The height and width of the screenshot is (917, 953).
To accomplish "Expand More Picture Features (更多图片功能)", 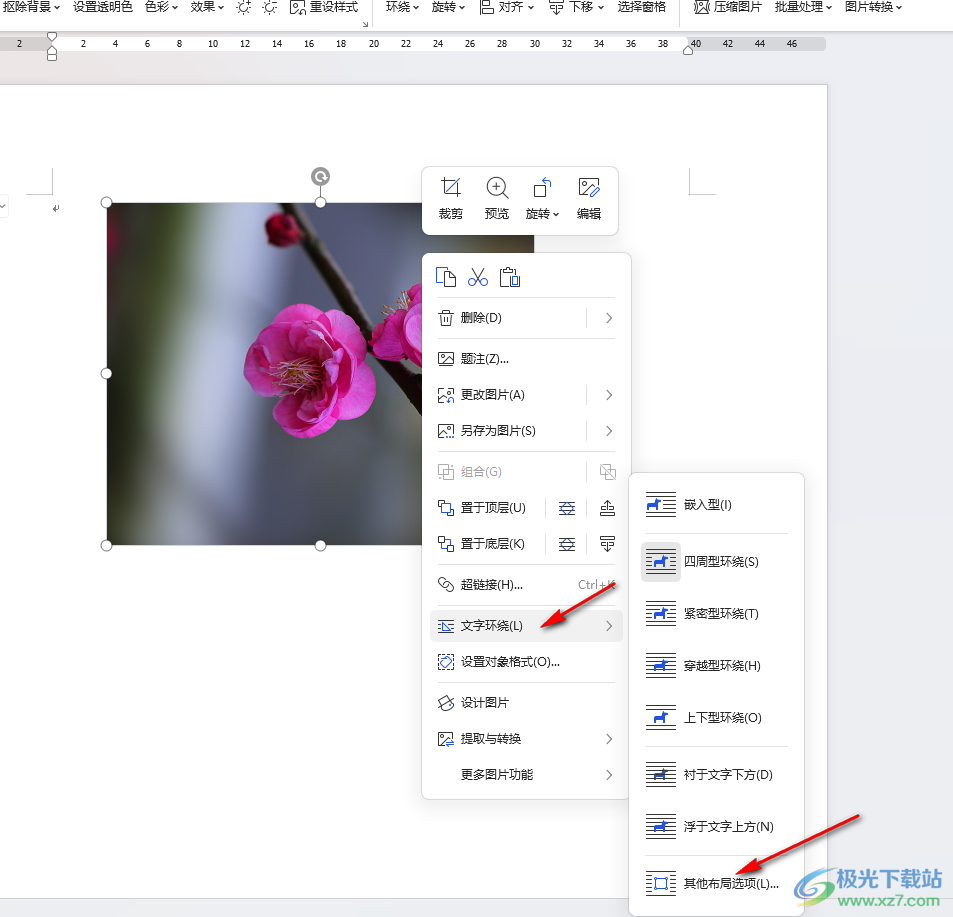I will pos(526,775).
